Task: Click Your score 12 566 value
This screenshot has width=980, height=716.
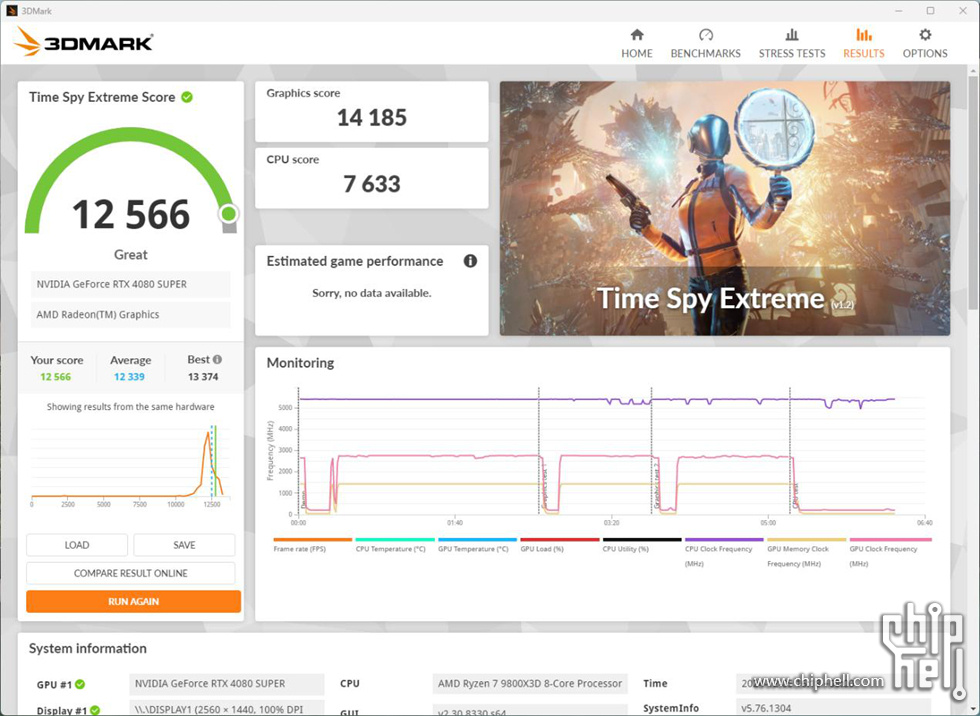Action: (x=56, y=377)
